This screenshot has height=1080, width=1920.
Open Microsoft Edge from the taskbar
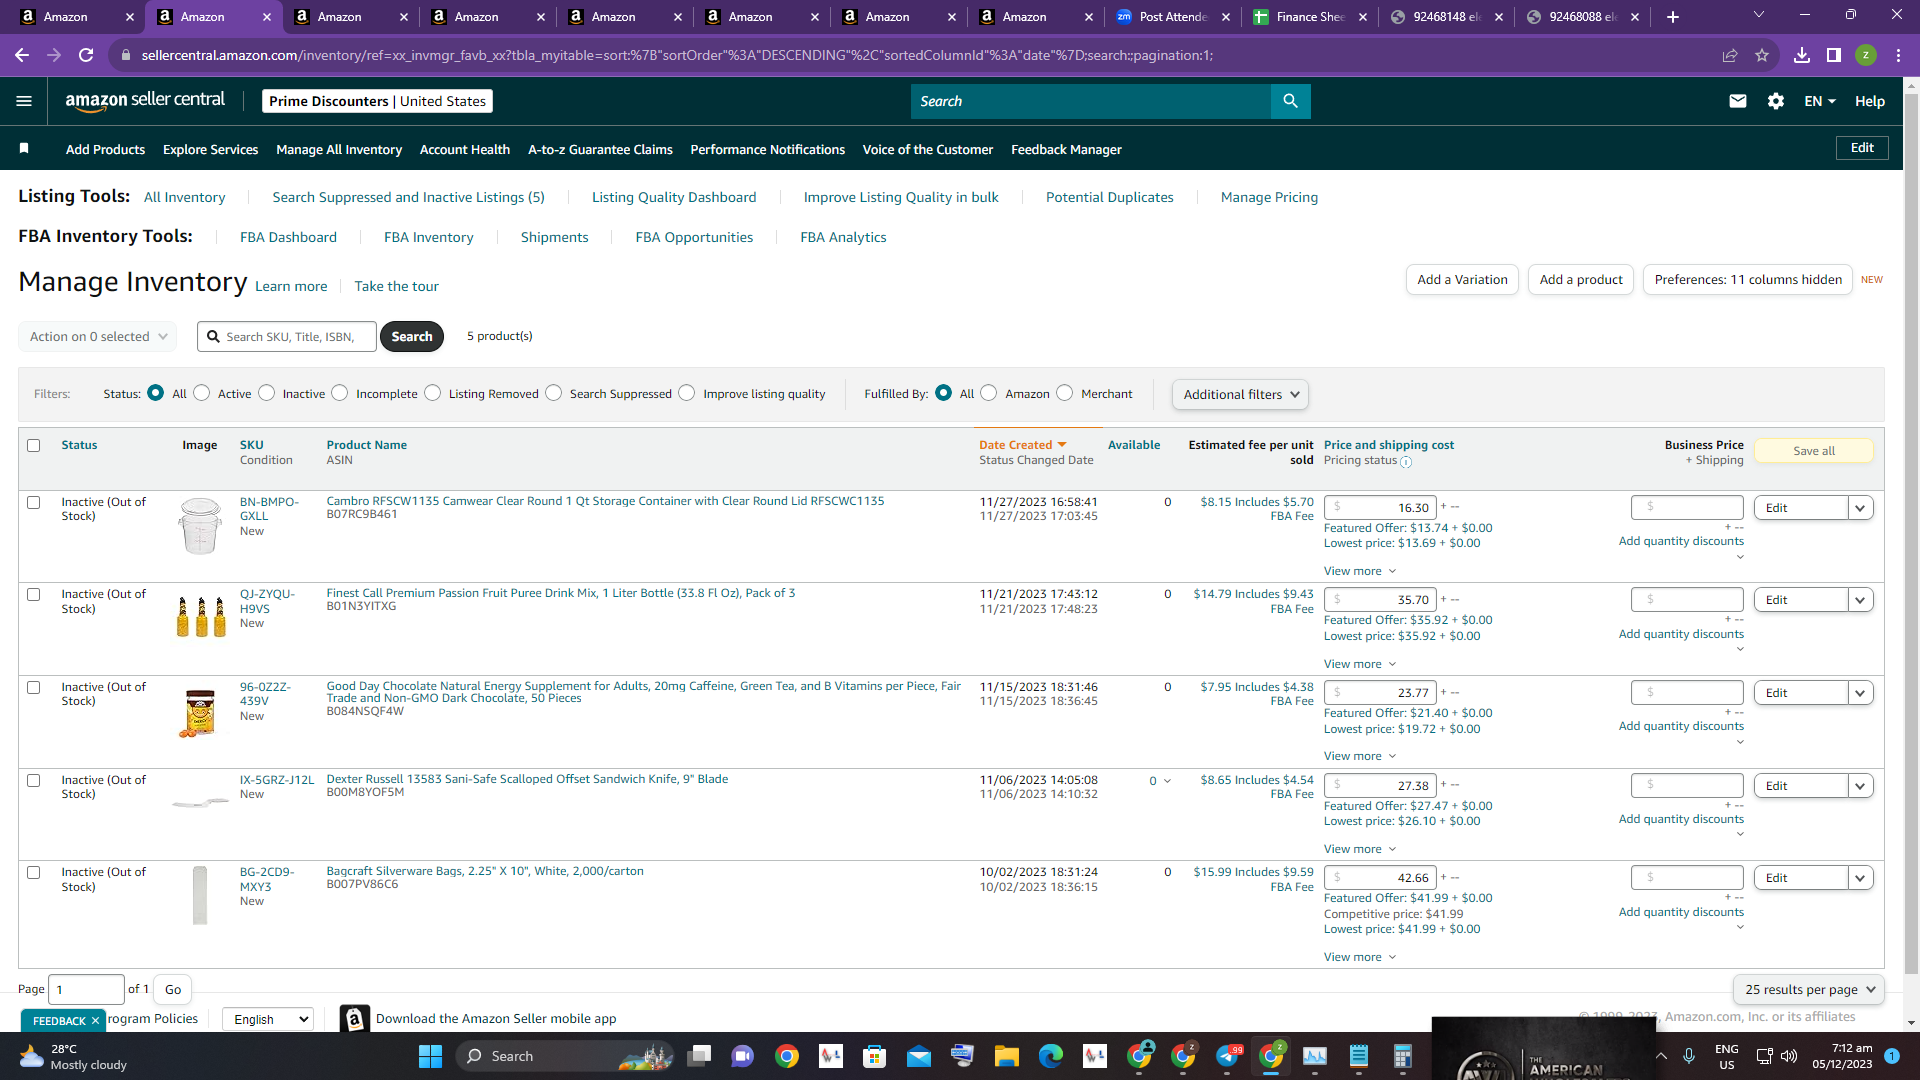pos(1050,1056)
